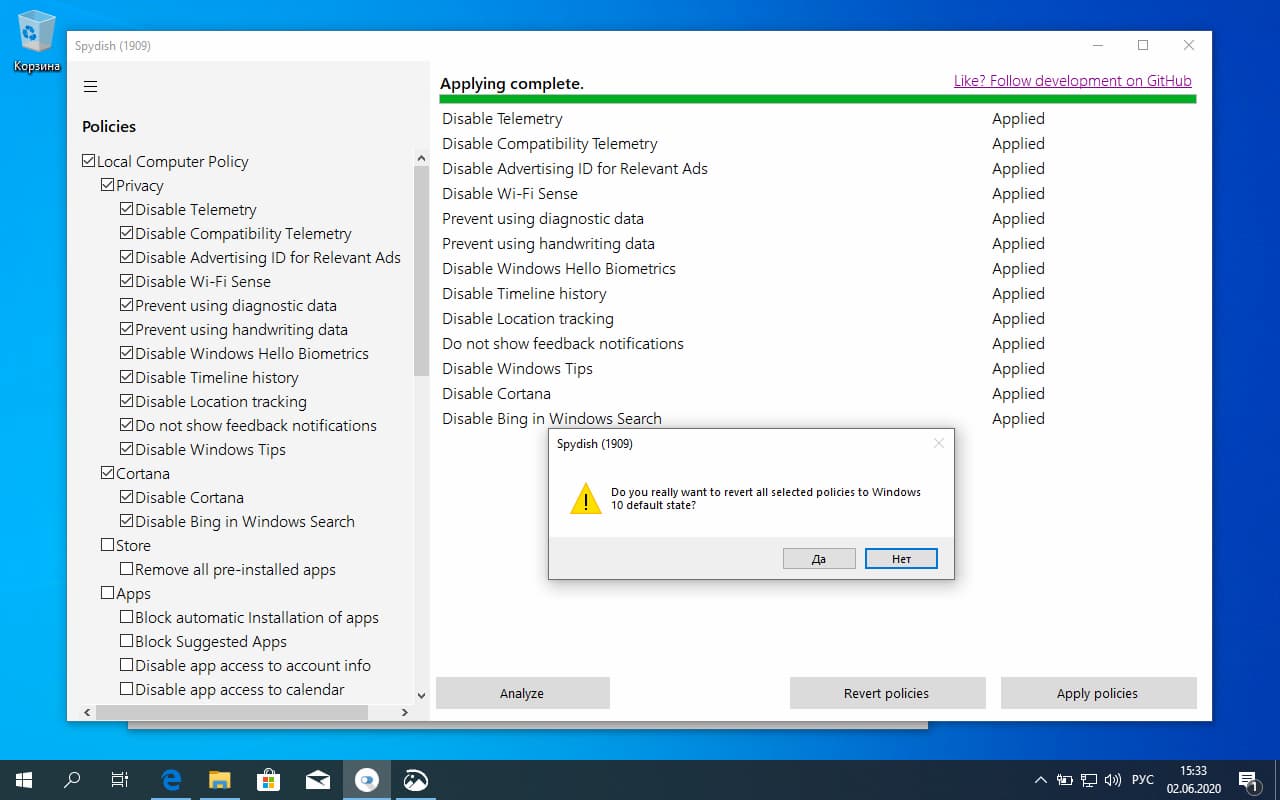Screen dimensions: 1280x800
Task: Open network status tray icon
Action: (1088, 780)
